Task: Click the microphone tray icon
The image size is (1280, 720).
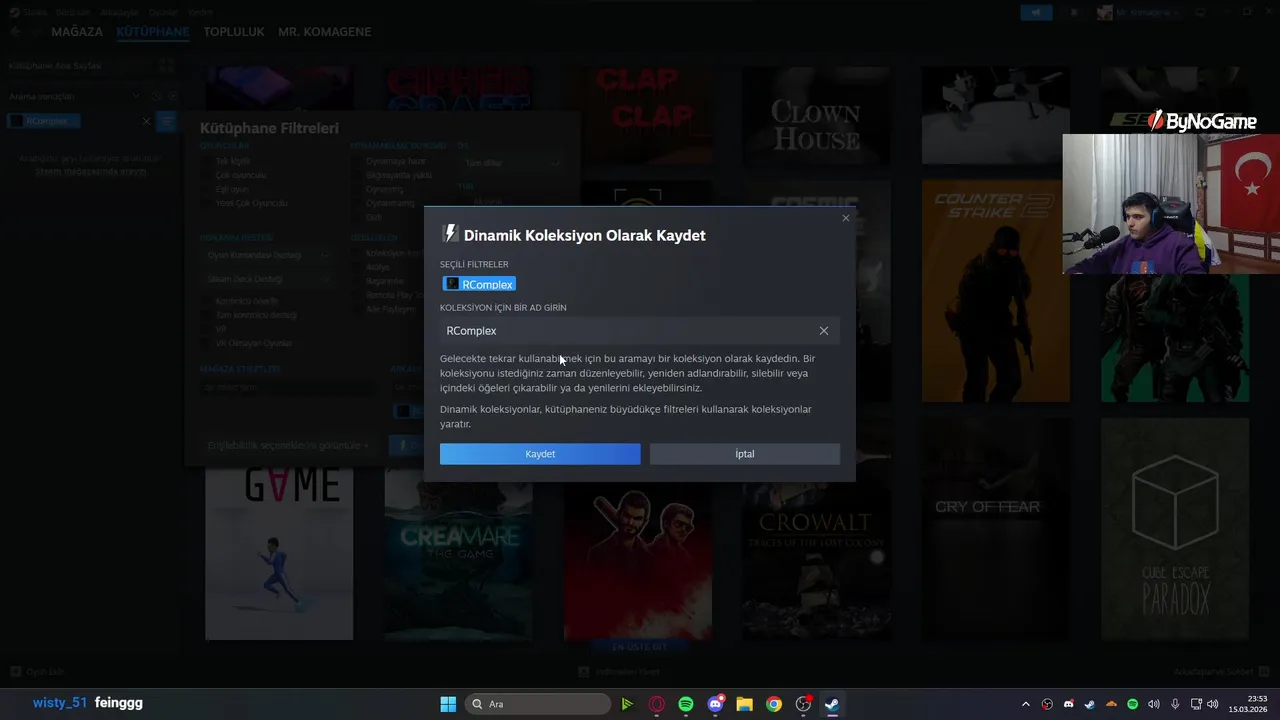Action: (x=1175, y=704)
